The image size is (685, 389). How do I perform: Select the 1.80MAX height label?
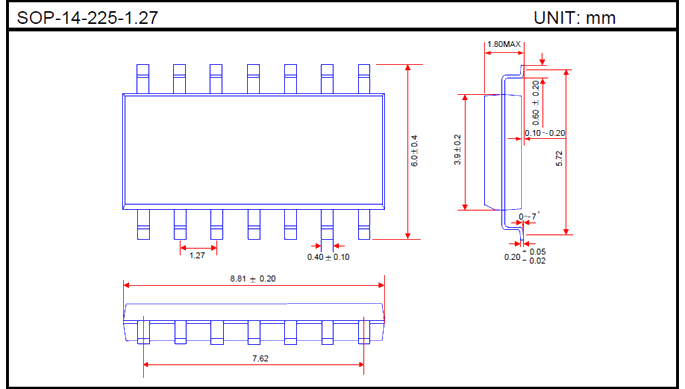point(504,44)
